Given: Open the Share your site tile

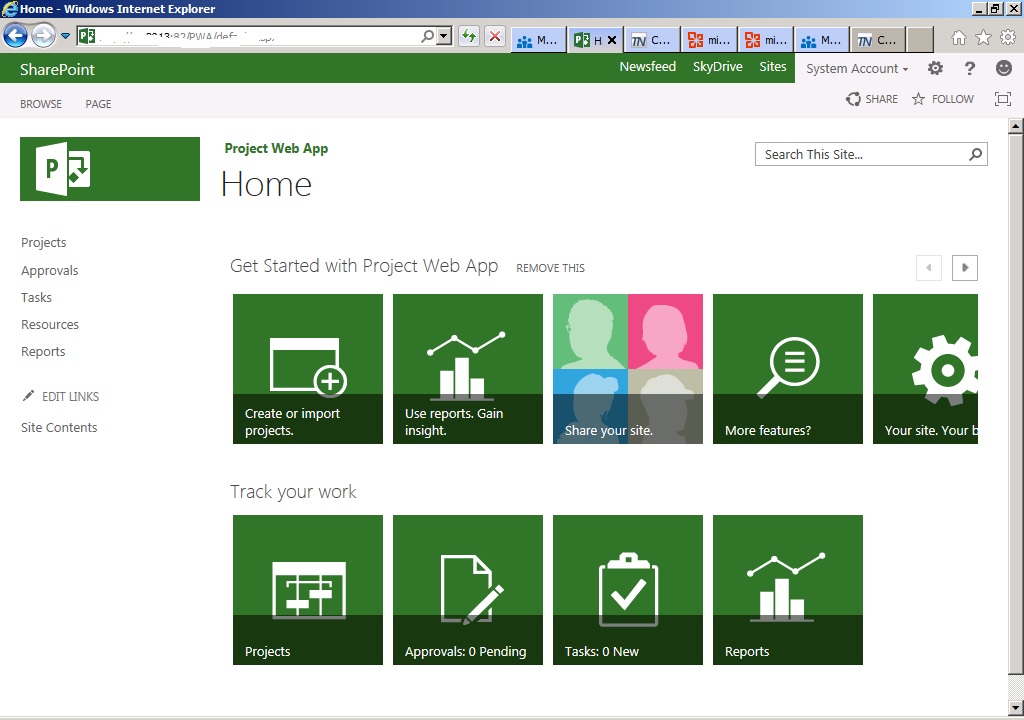Looking at the screenshot, I should (628, 369).
